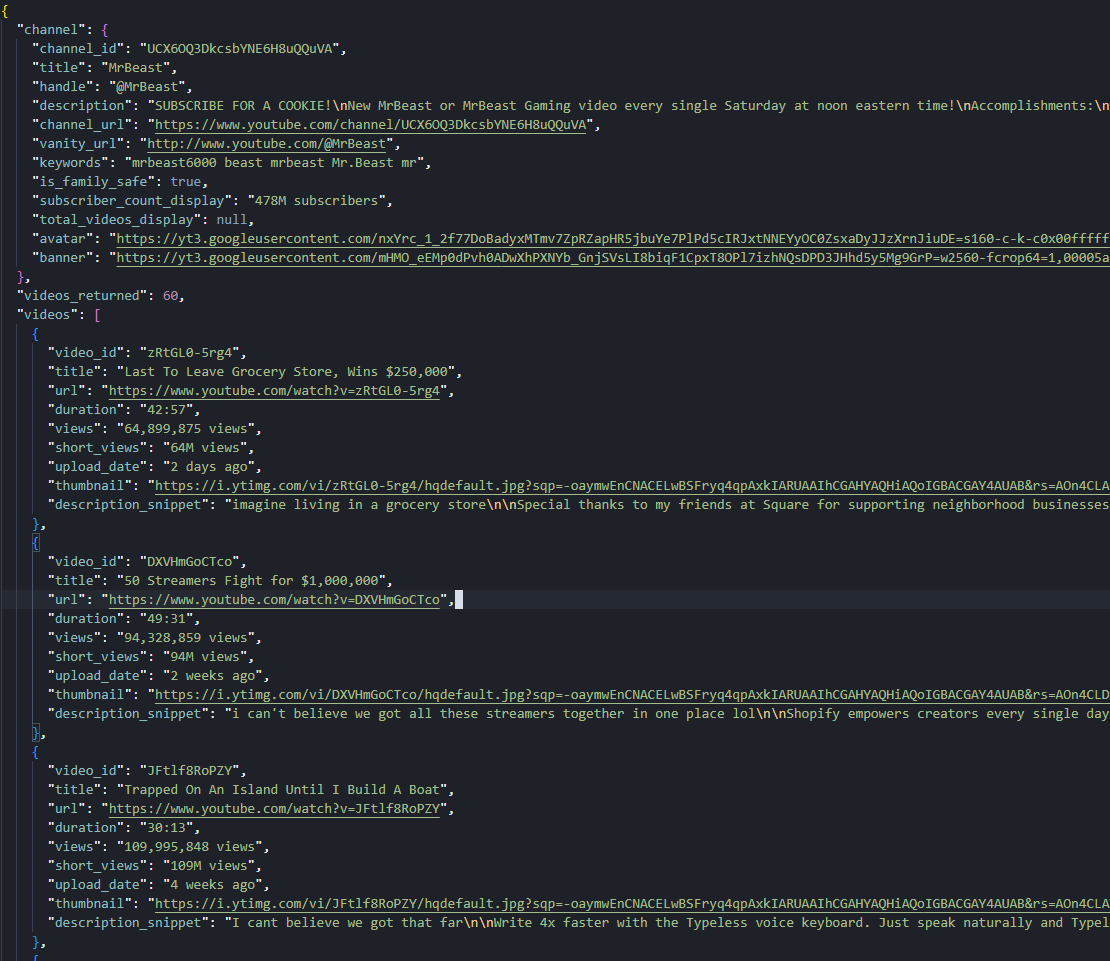Click the views value 109,995,848 views
This screenshot has width=1110, height=961.
pyautogui.click(x=190, y=846)
